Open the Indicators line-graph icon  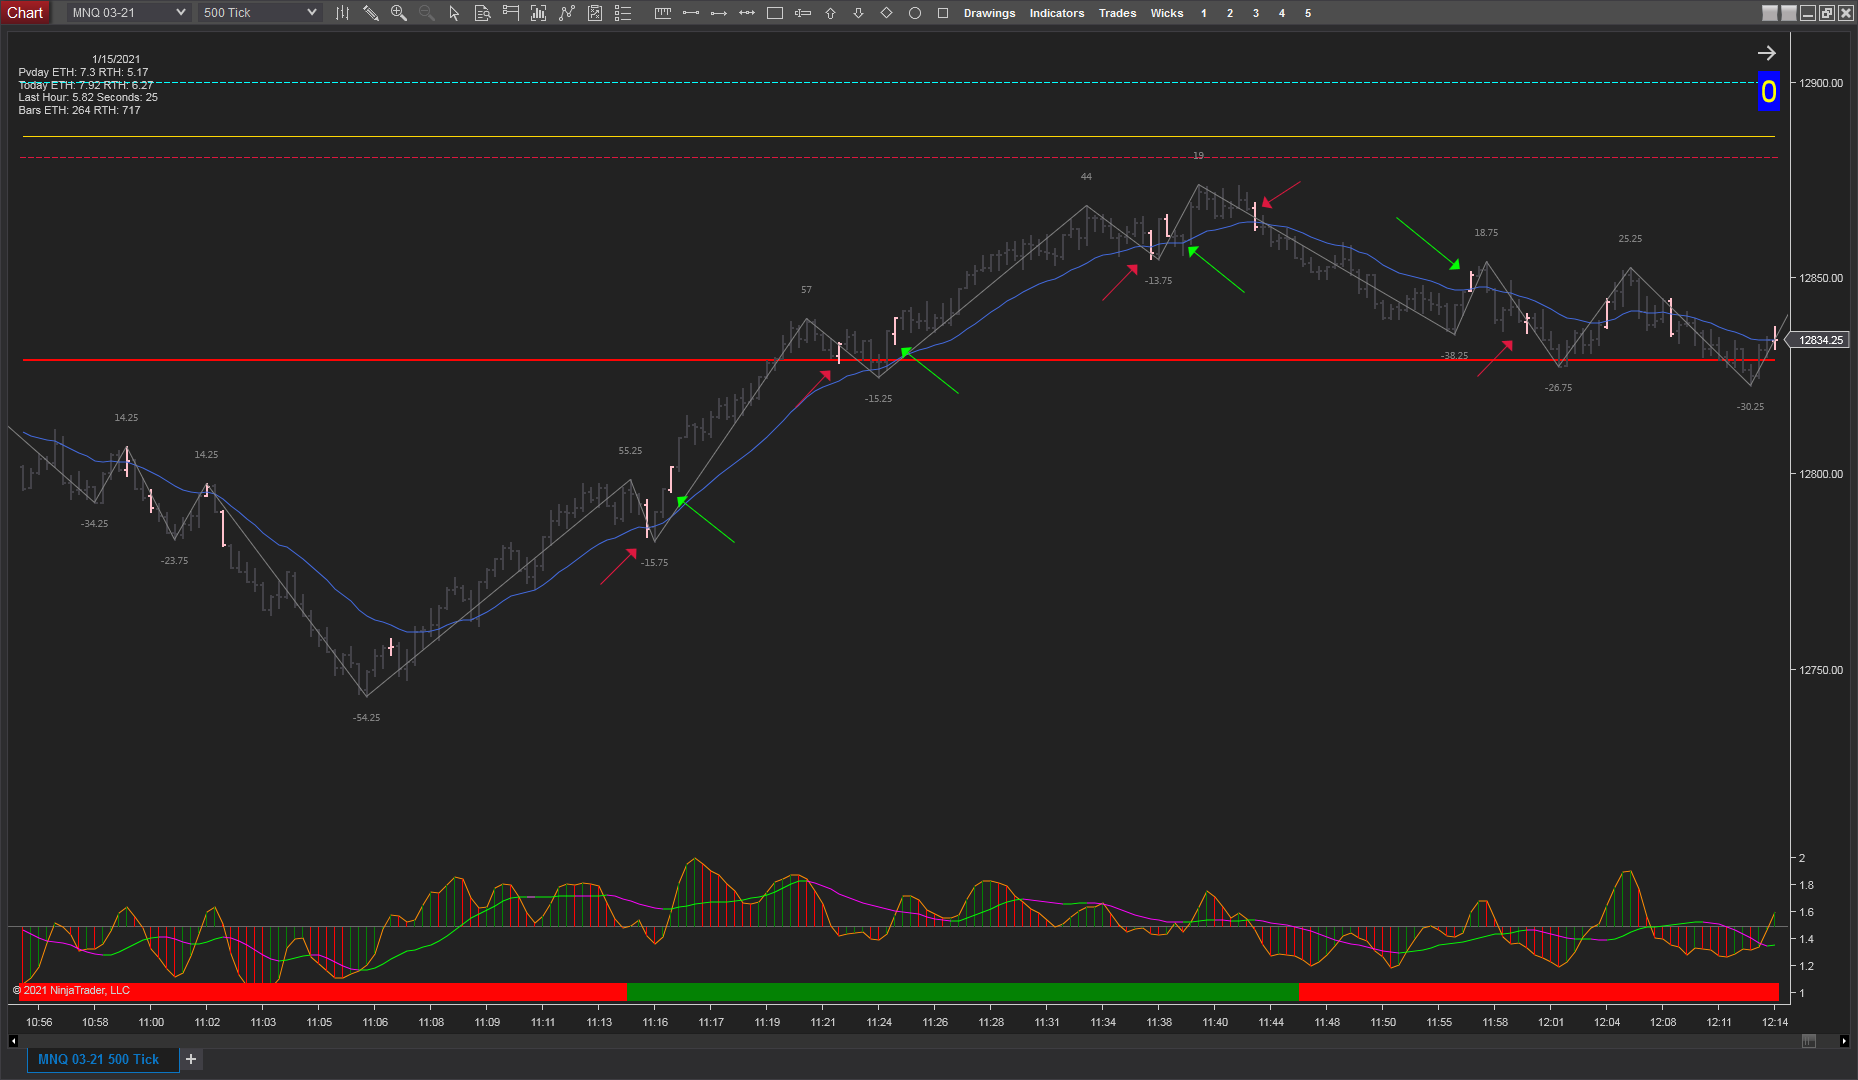(567, 13)
